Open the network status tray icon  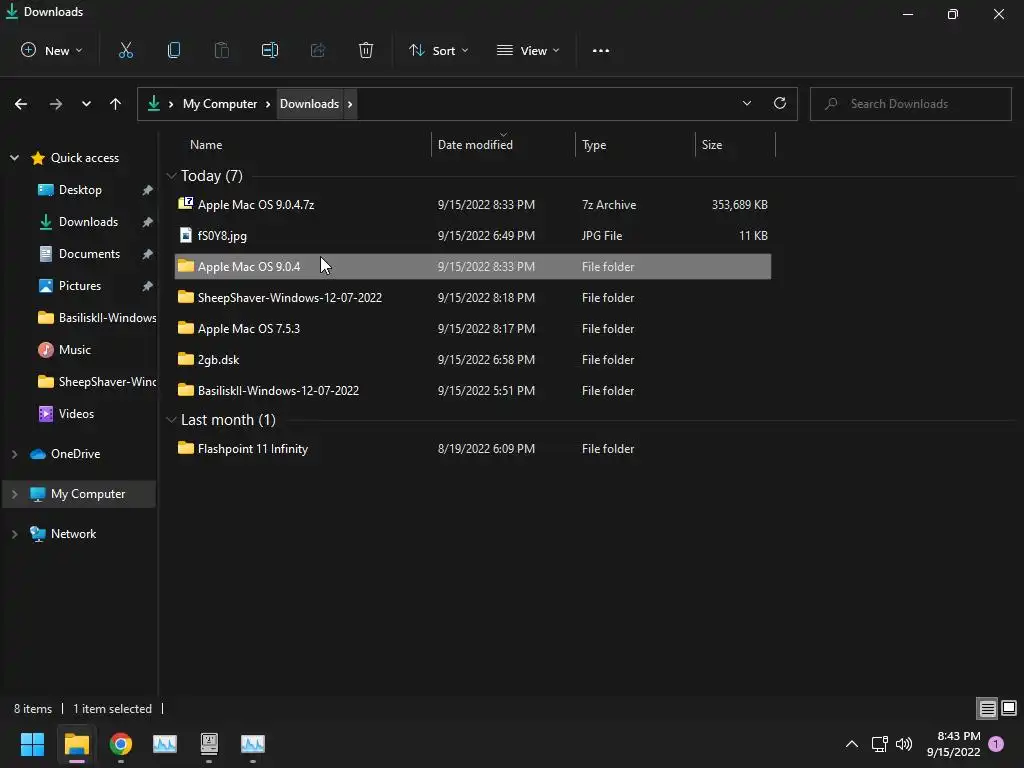click(x=879, y=744)
